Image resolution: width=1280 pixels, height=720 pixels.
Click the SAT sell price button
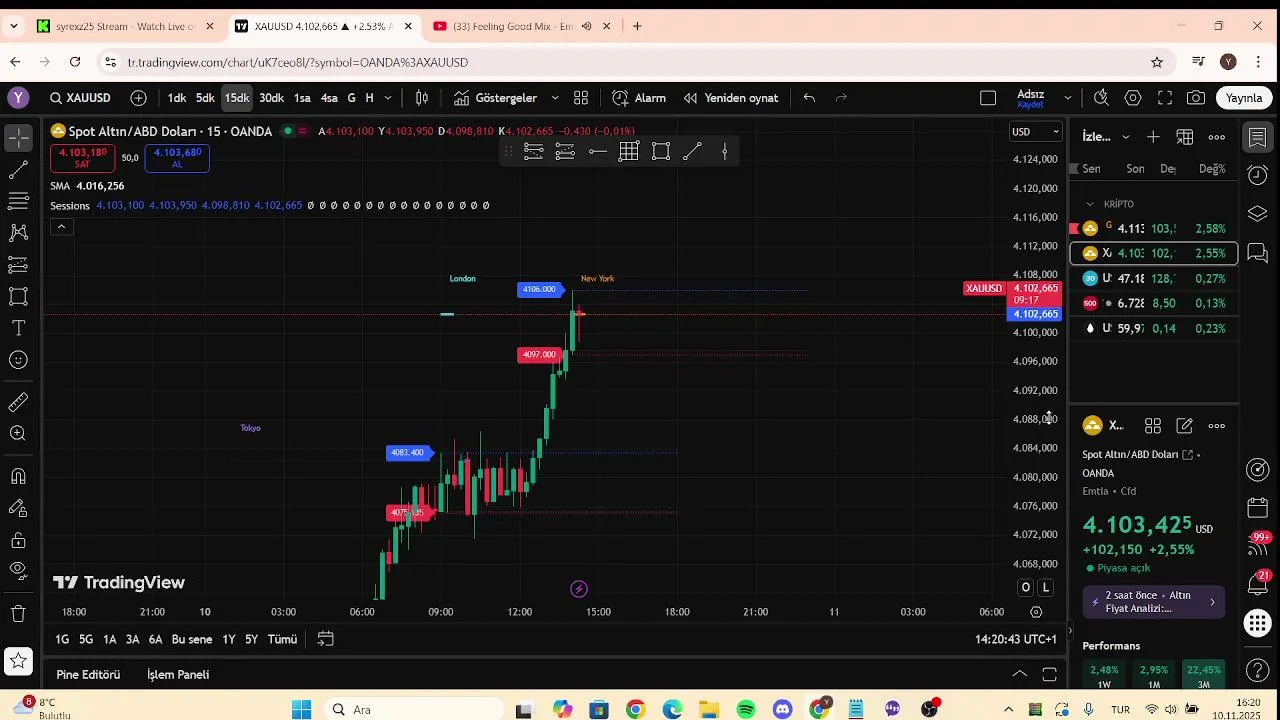tap(82, 158)
